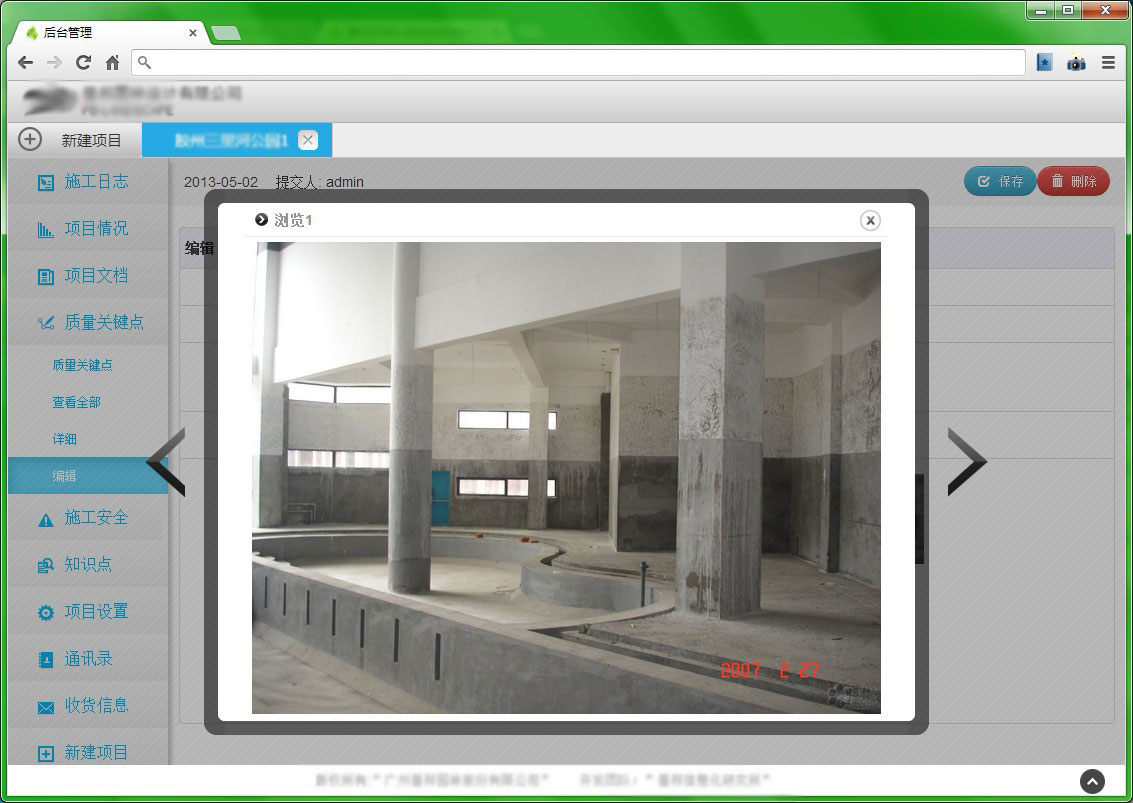The width and height of the screenshot is (1133, 803).
Task: Click the 编辑 table header
Action: pyautogui.click(x=199, y=249)
